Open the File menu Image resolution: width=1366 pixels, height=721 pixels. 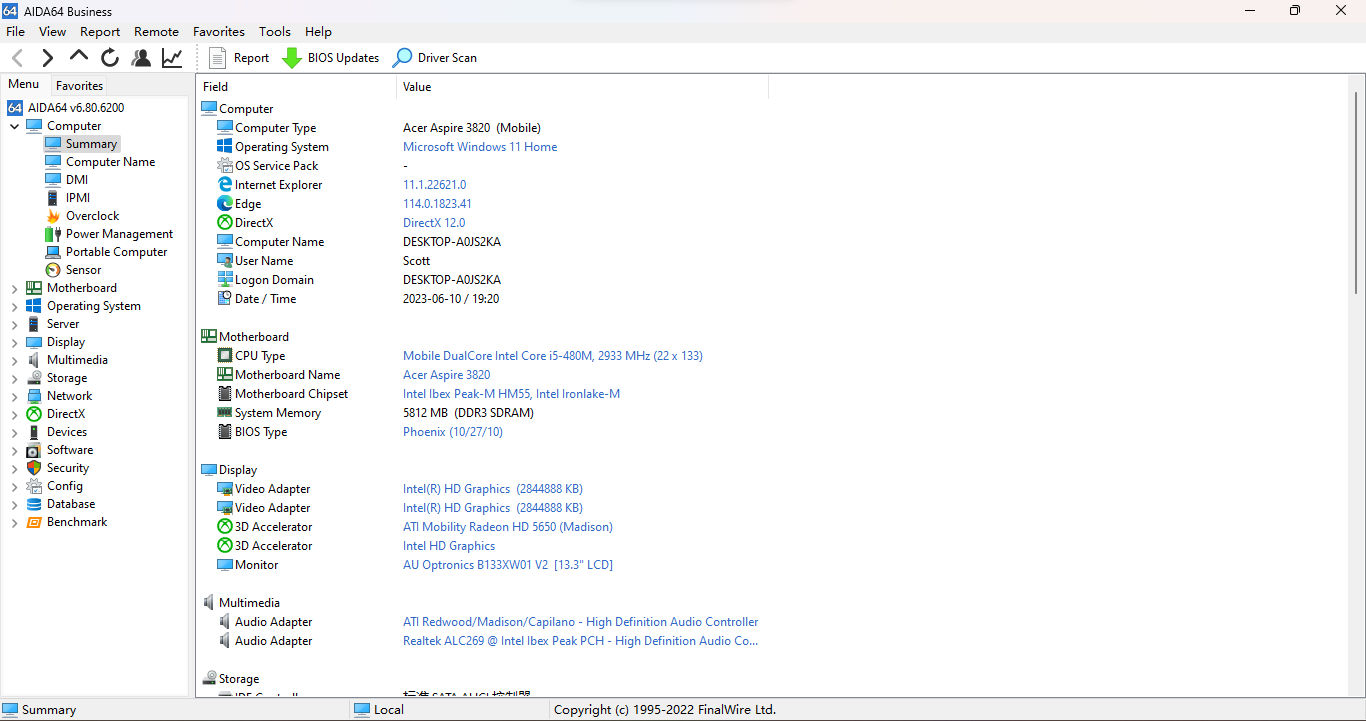point(15,32)
